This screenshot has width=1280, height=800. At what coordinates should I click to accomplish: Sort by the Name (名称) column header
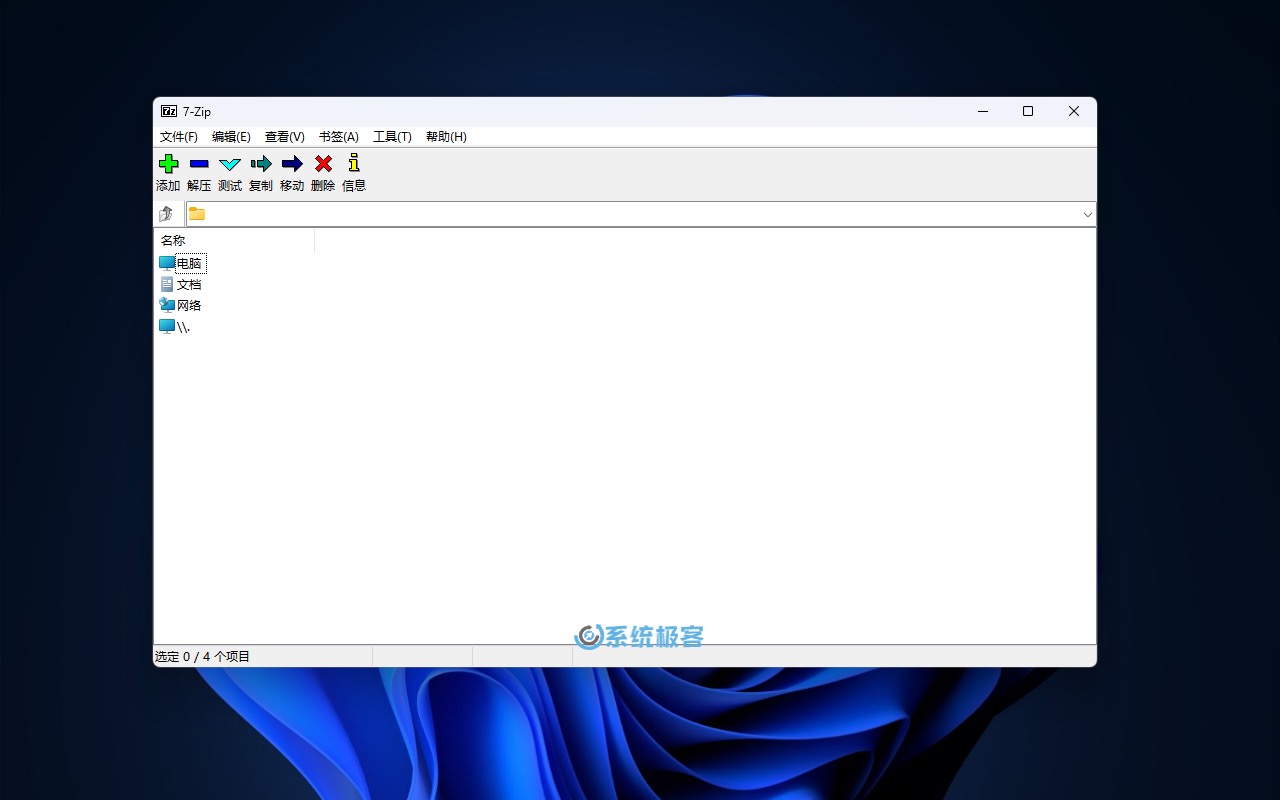tap(235, 241)
